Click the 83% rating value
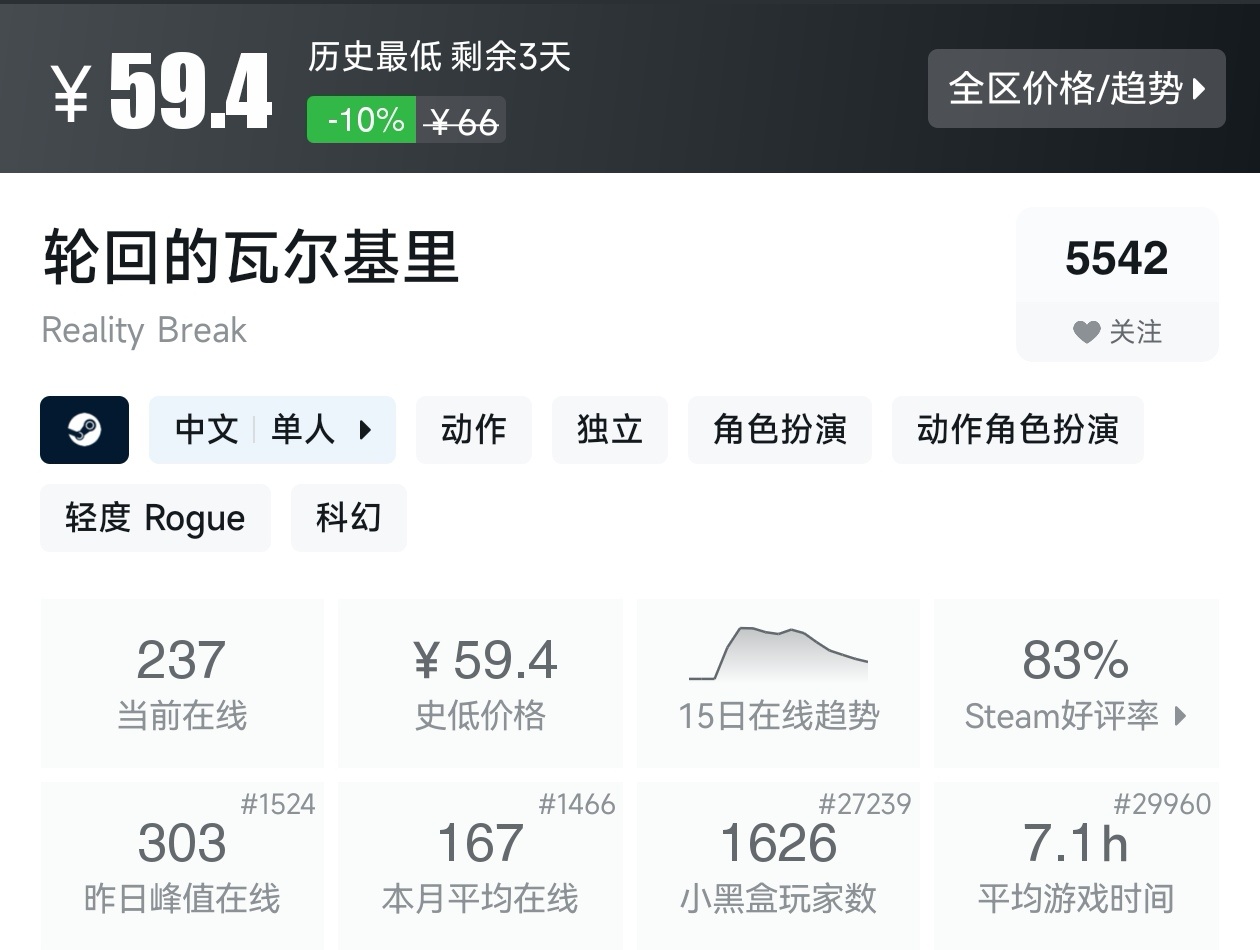This screenshot has width=1260, height=950. pyautogui.click(x=1076, y=661)
